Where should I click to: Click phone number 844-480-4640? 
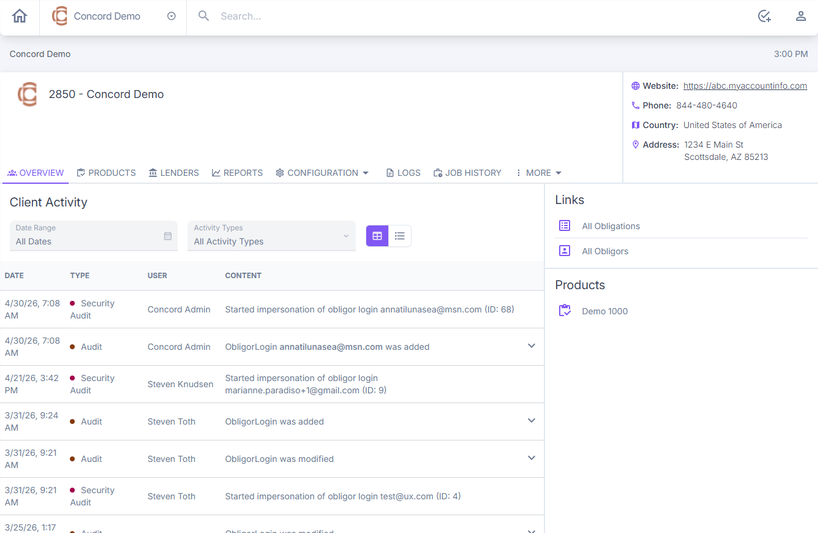706,105
